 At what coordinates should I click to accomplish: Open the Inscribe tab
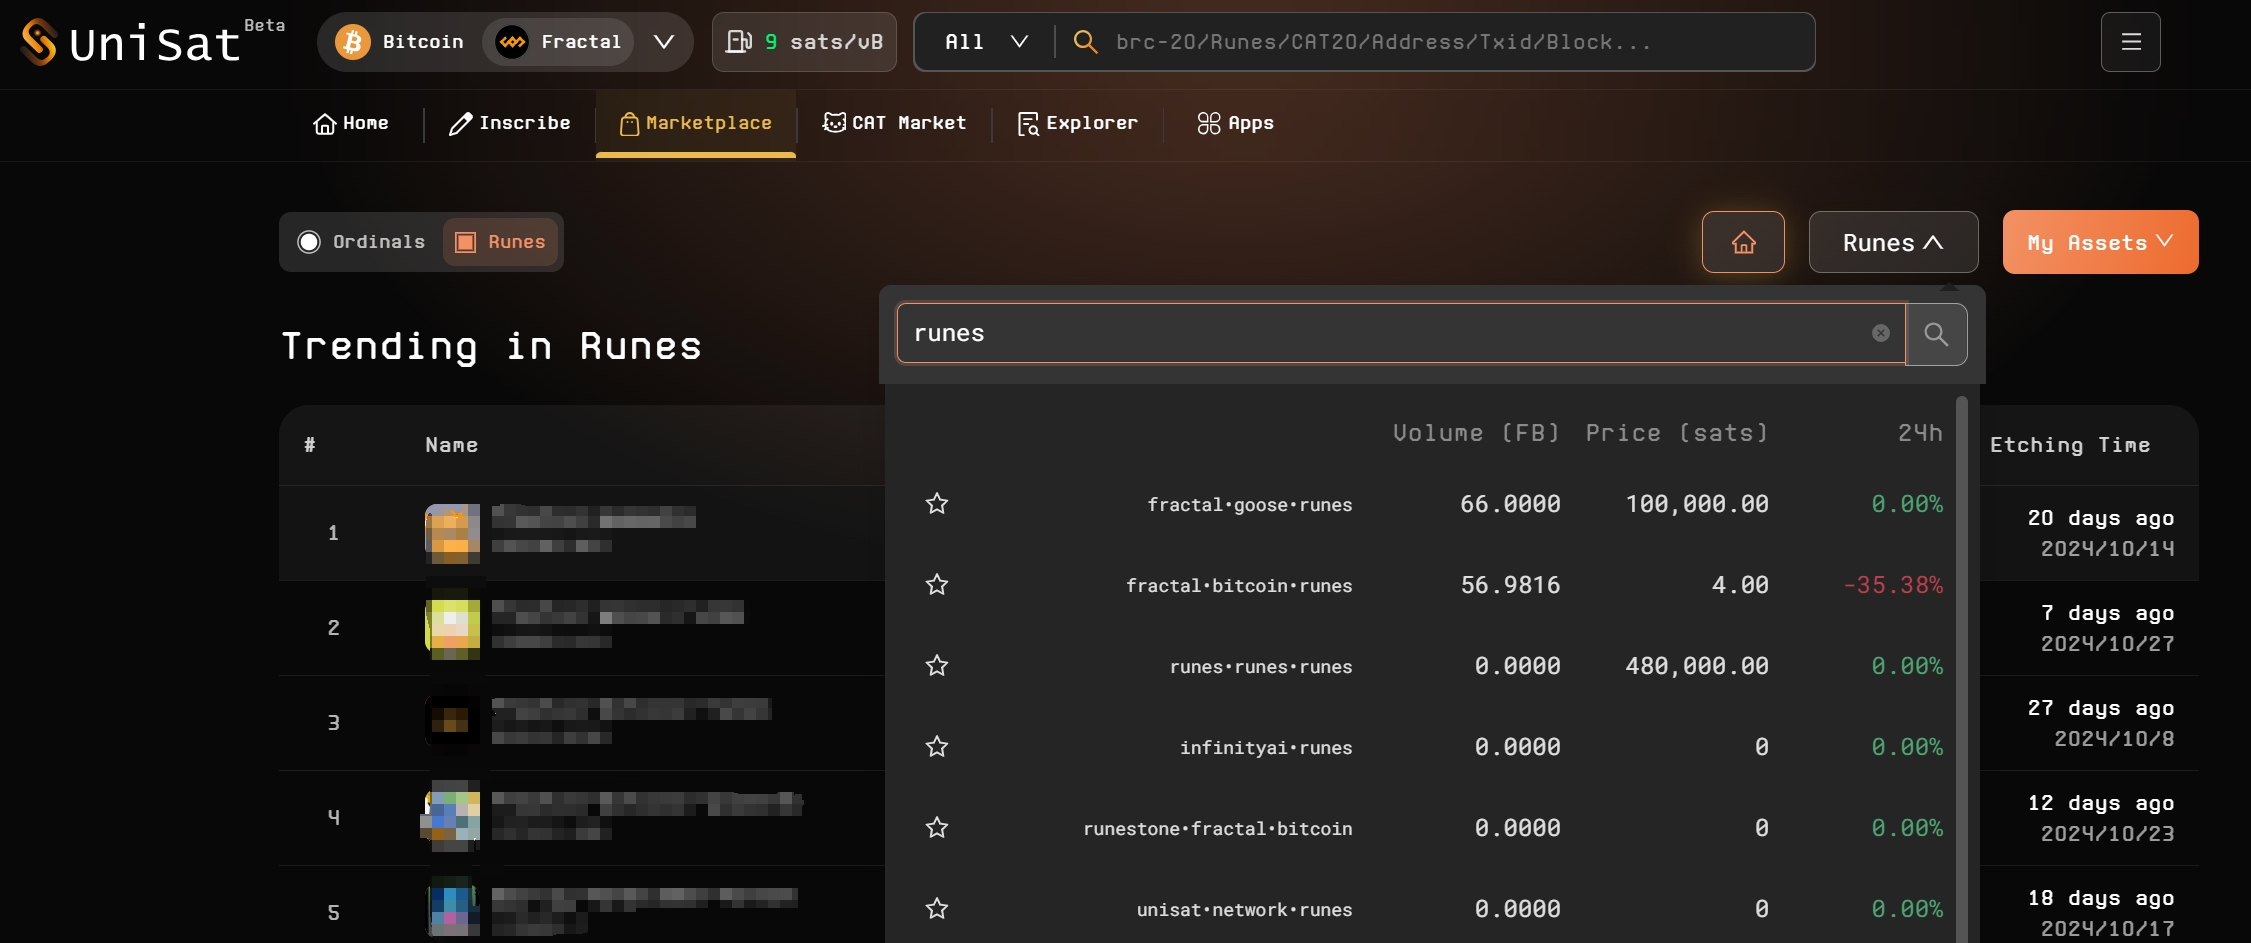click(510, 123)
